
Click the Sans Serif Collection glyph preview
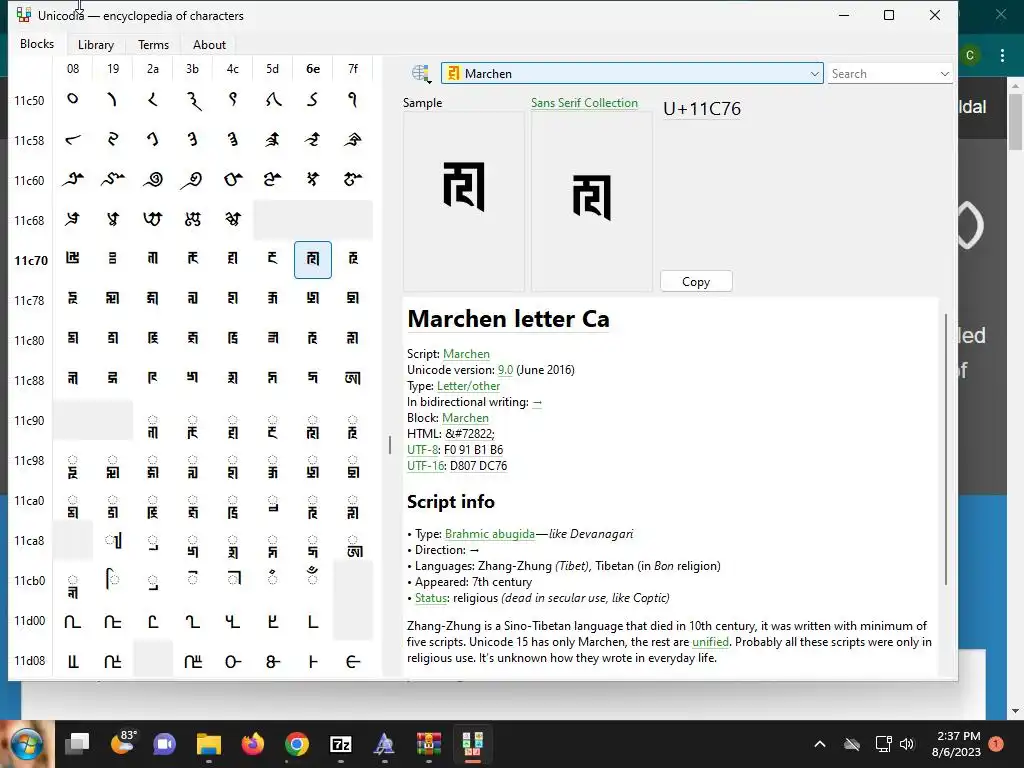[x=592, y=201]
